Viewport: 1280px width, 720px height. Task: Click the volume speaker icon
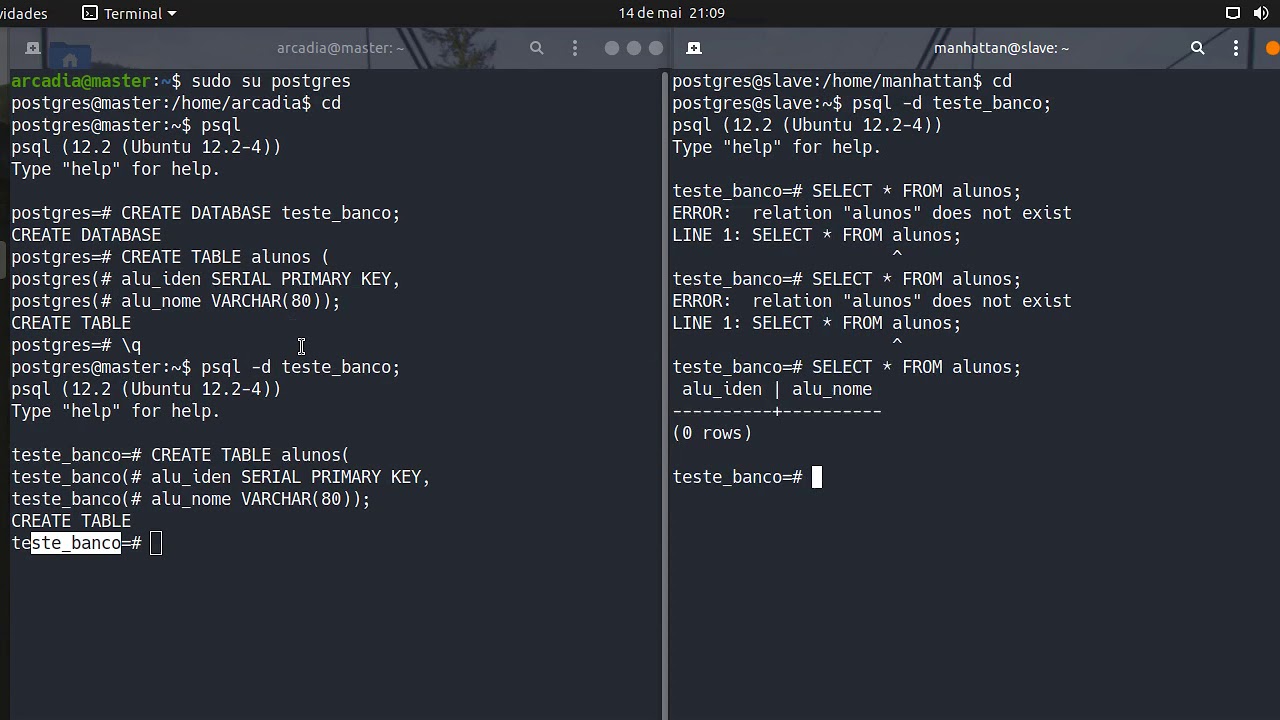click(x=1261, y=13)
